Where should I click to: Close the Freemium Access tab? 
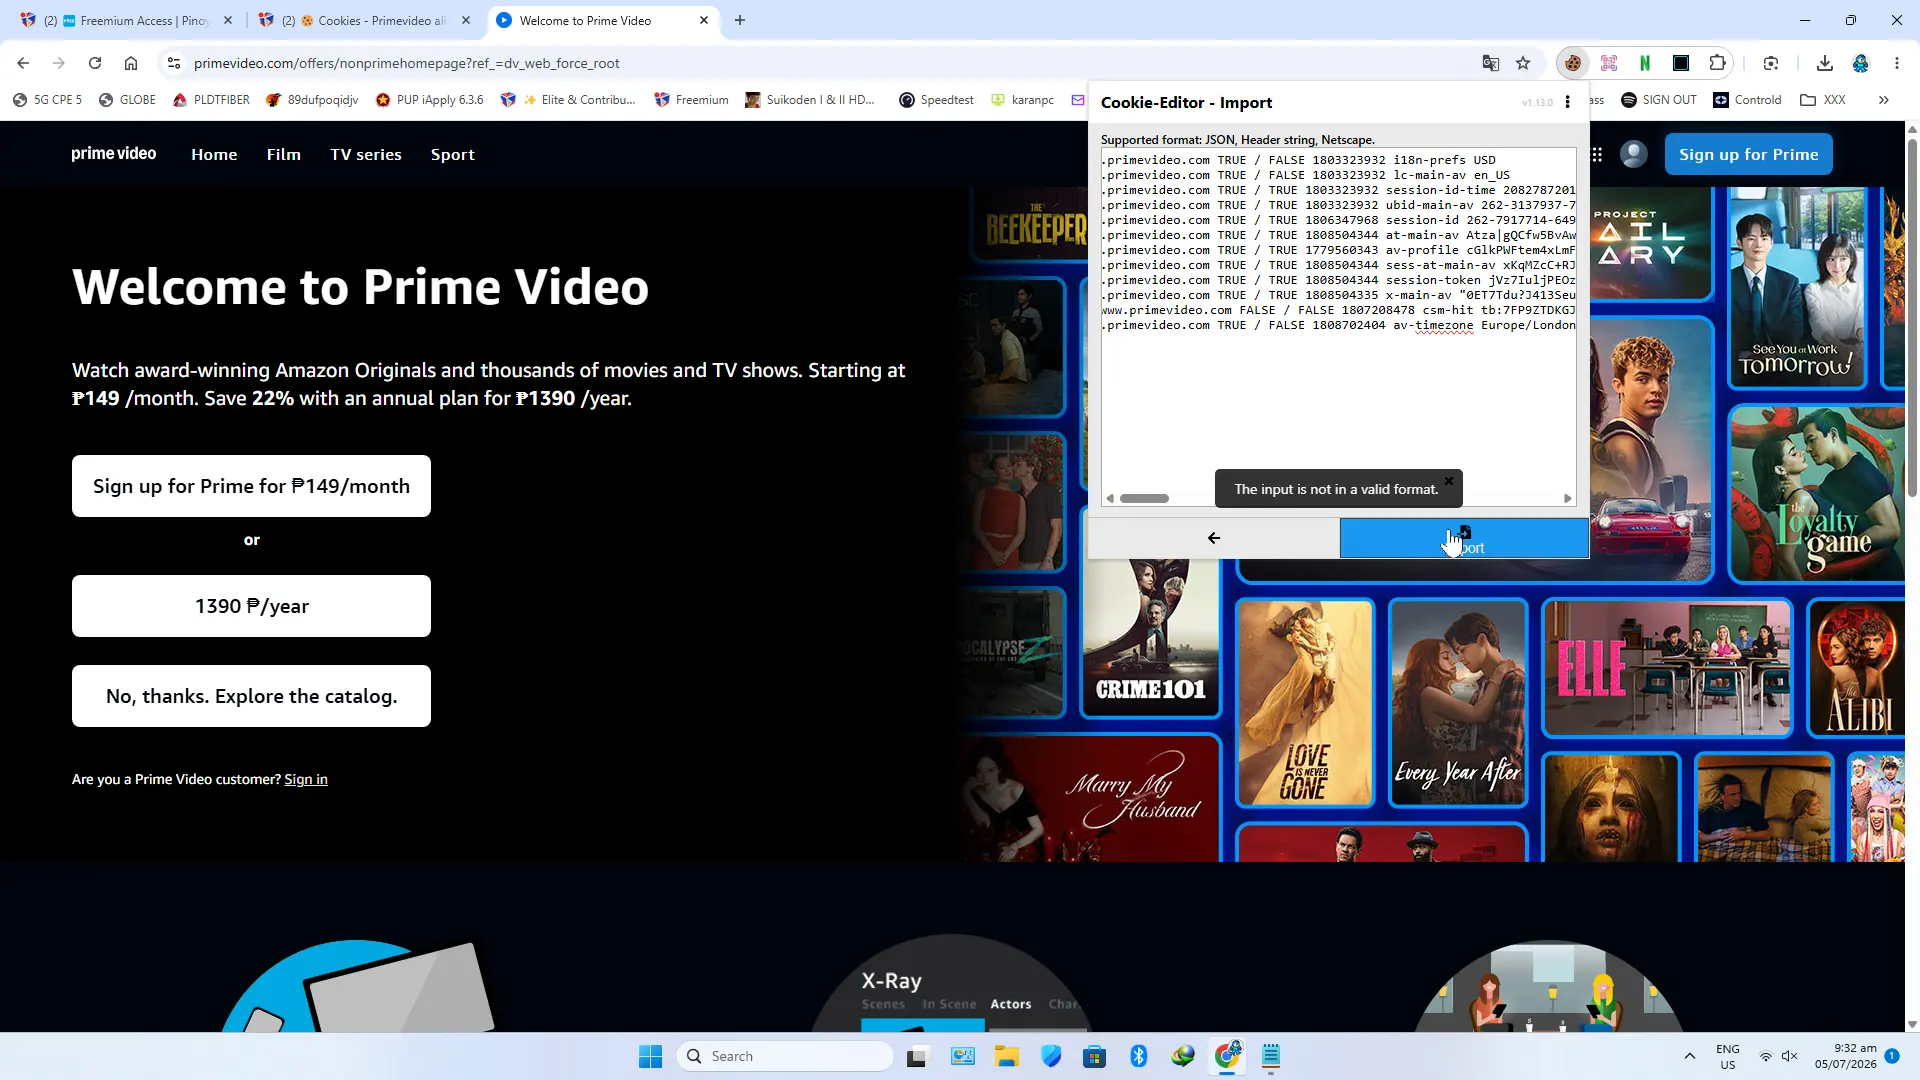click(228, 20)
